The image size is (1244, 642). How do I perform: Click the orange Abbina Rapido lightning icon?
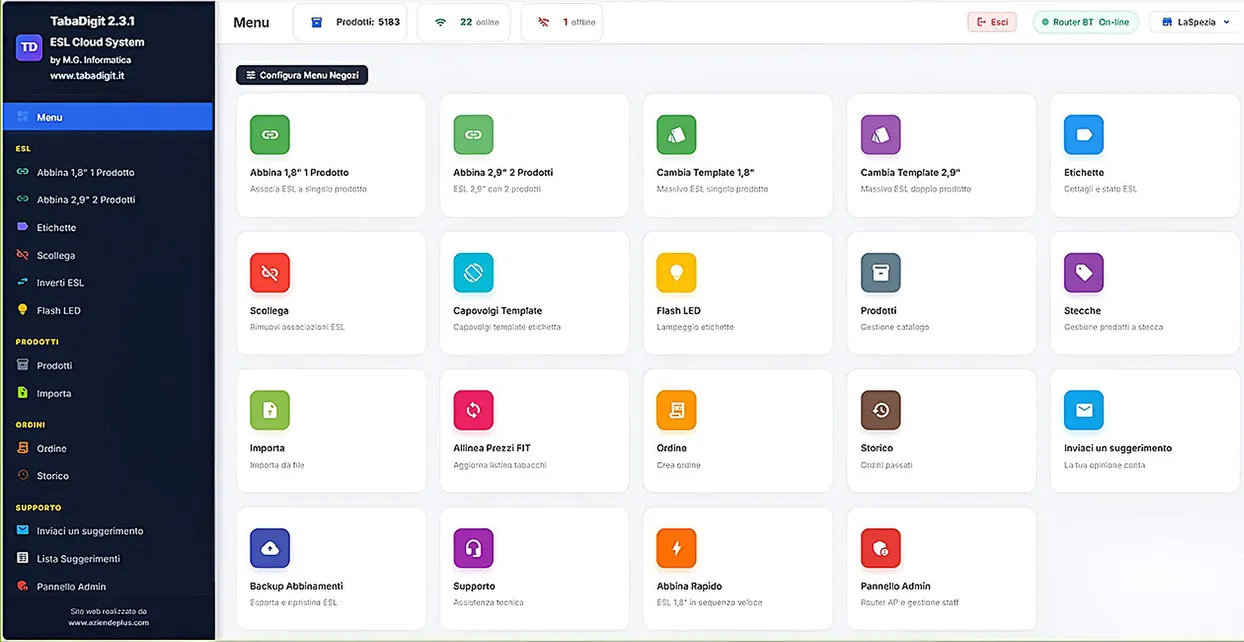click(677, 548)
